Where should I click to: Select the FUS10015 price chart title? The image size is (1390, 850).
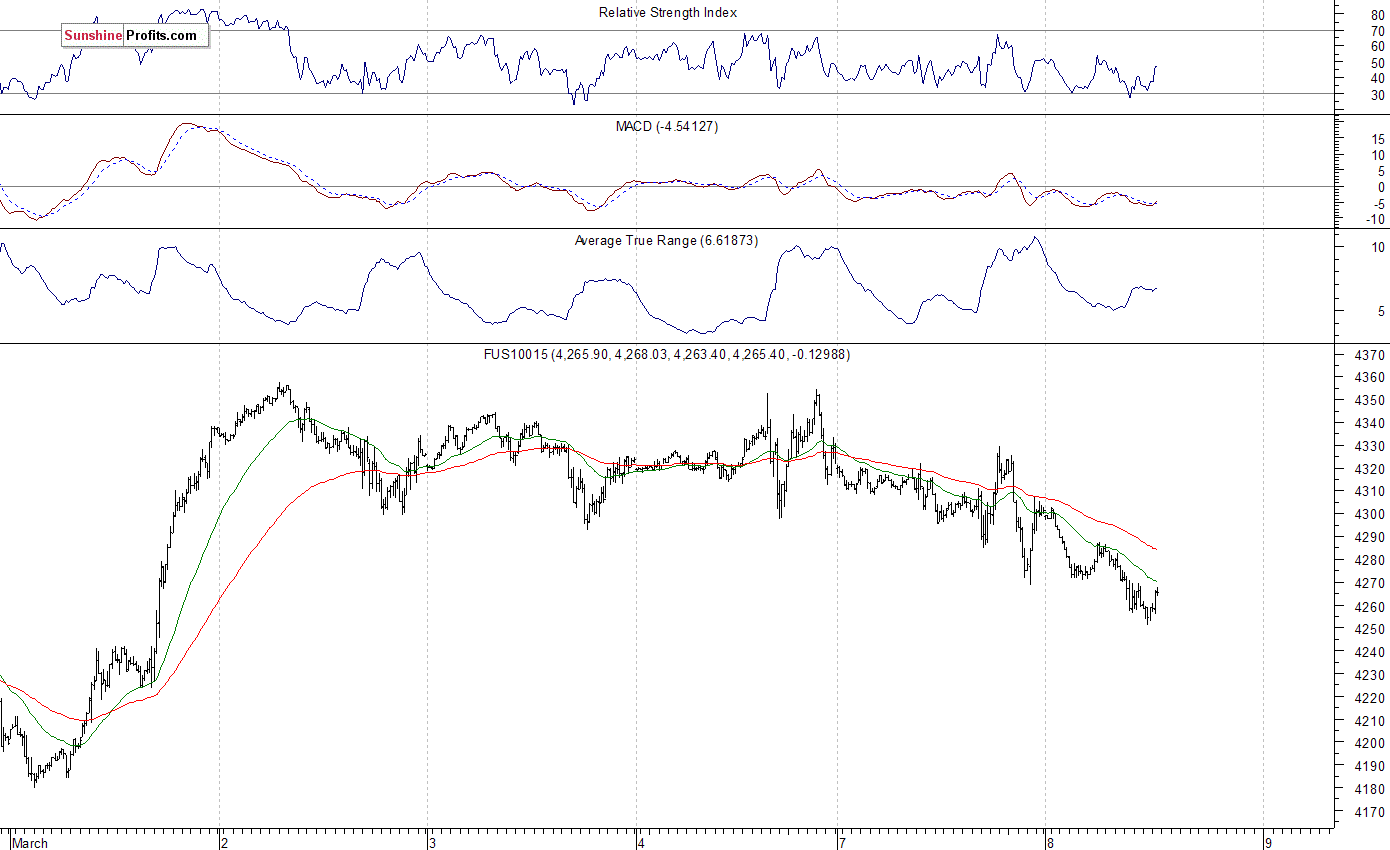667,354
